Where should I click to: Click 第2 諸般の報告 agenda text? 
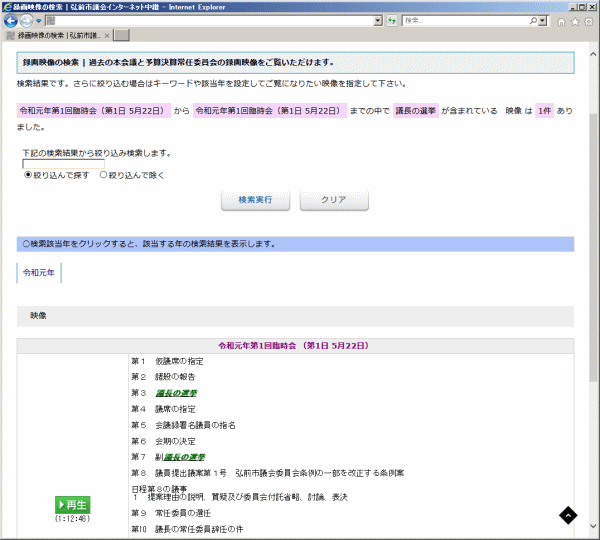163,377
